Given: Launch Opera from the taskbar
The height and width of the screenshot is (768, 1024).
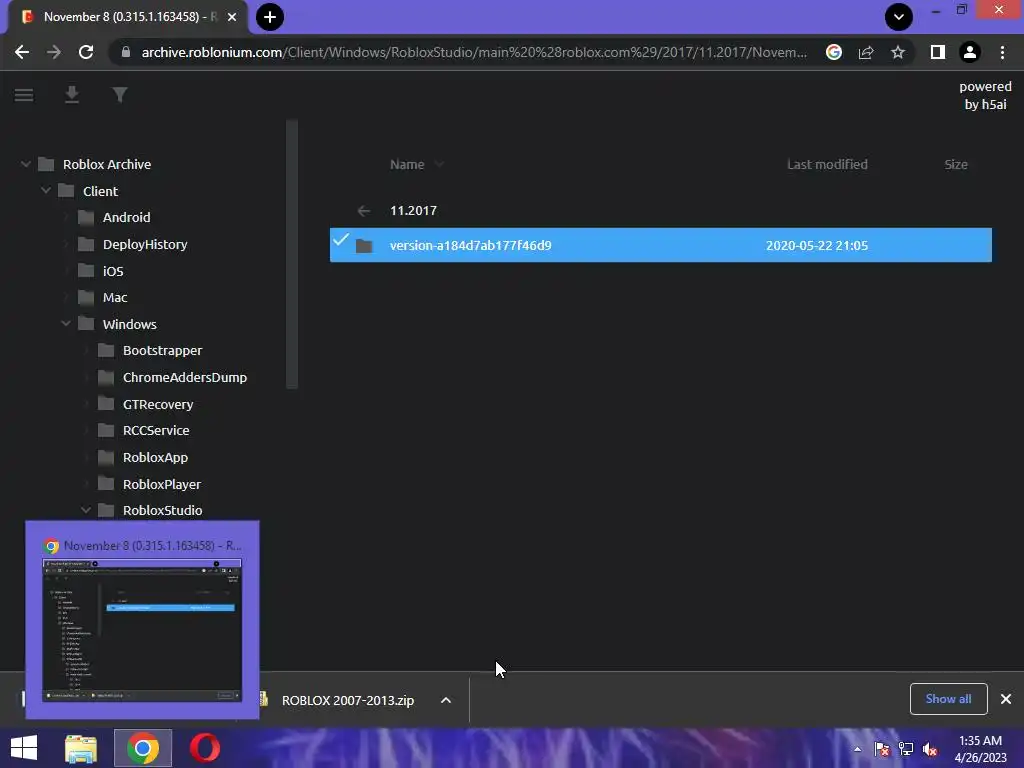Looking at the screenshot, I should (x=204, y=748).
